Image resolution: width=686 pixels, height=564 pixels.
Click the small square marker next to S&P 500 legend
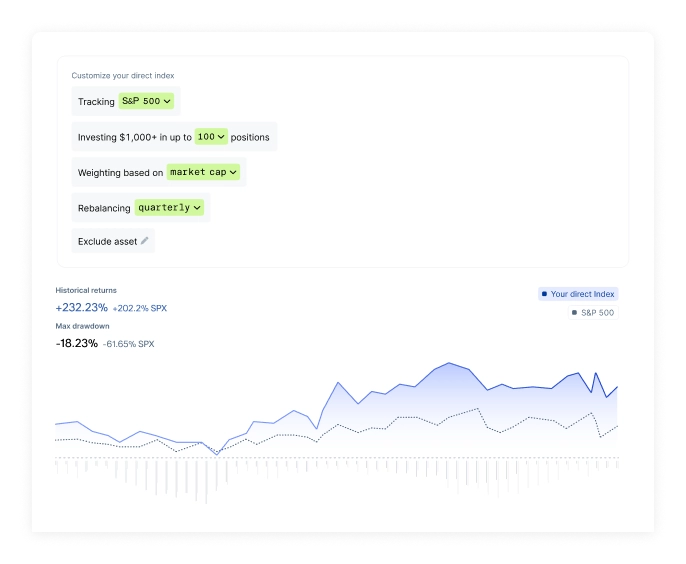point(574,313)
